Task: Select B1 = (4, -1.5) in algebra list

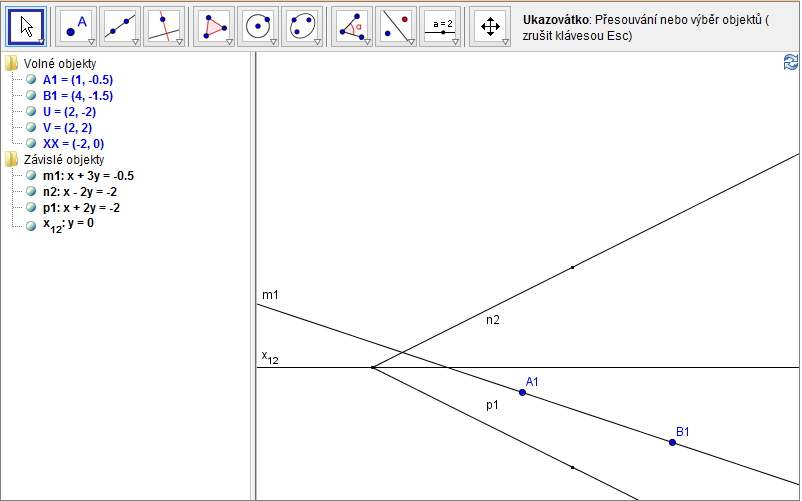Action: pos(78,96)
